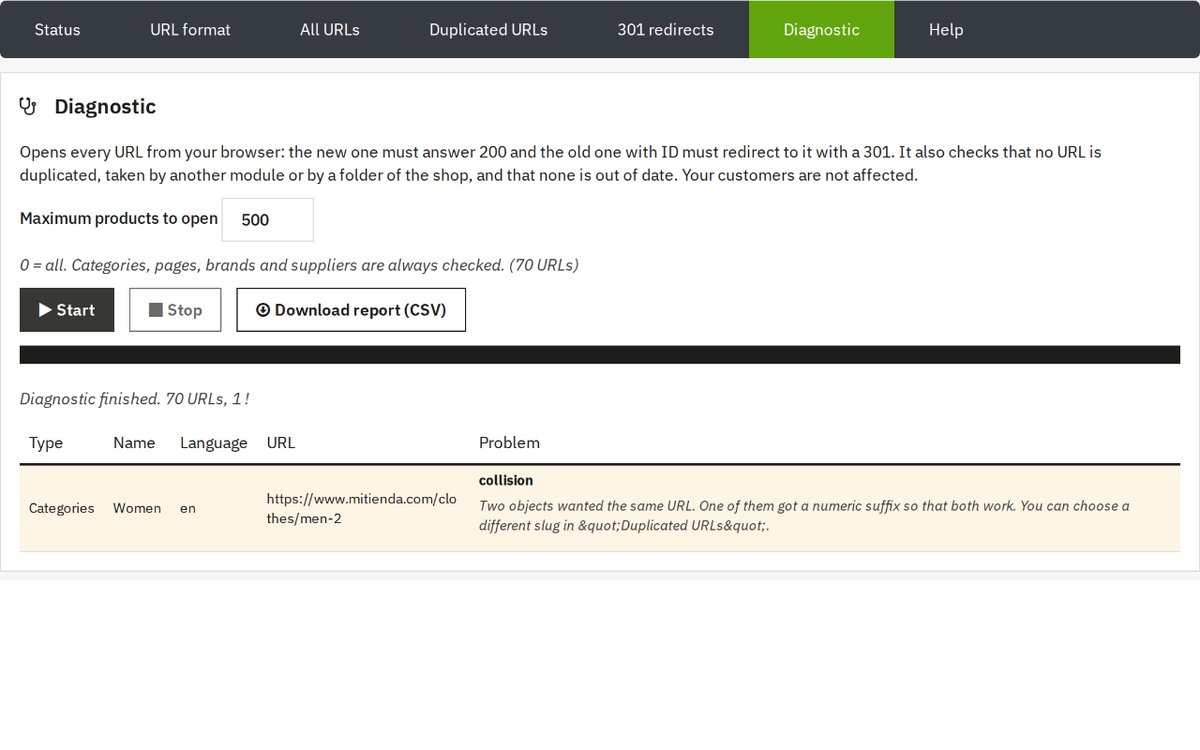The height and width of the screenshot is (750, 1200).
Task: Click the Language column header
Action: [x=214, y=442]
